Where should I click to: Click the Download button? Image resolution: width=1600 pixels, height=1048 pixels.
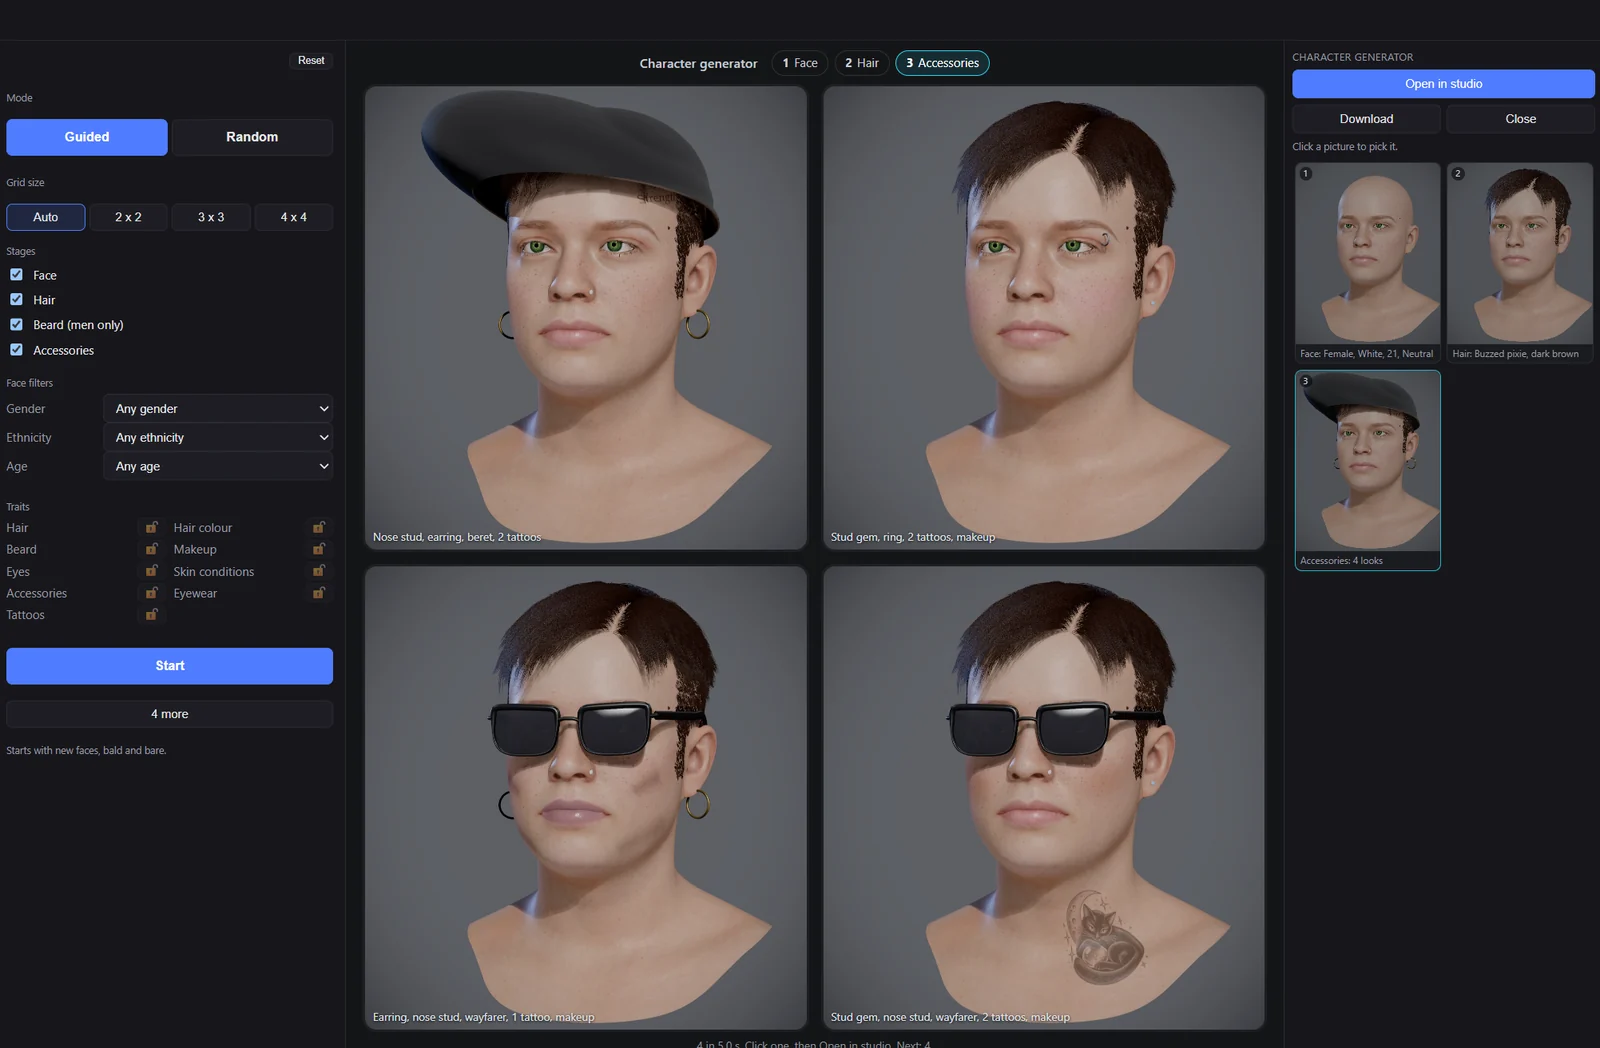click(x=1366, y=119)
